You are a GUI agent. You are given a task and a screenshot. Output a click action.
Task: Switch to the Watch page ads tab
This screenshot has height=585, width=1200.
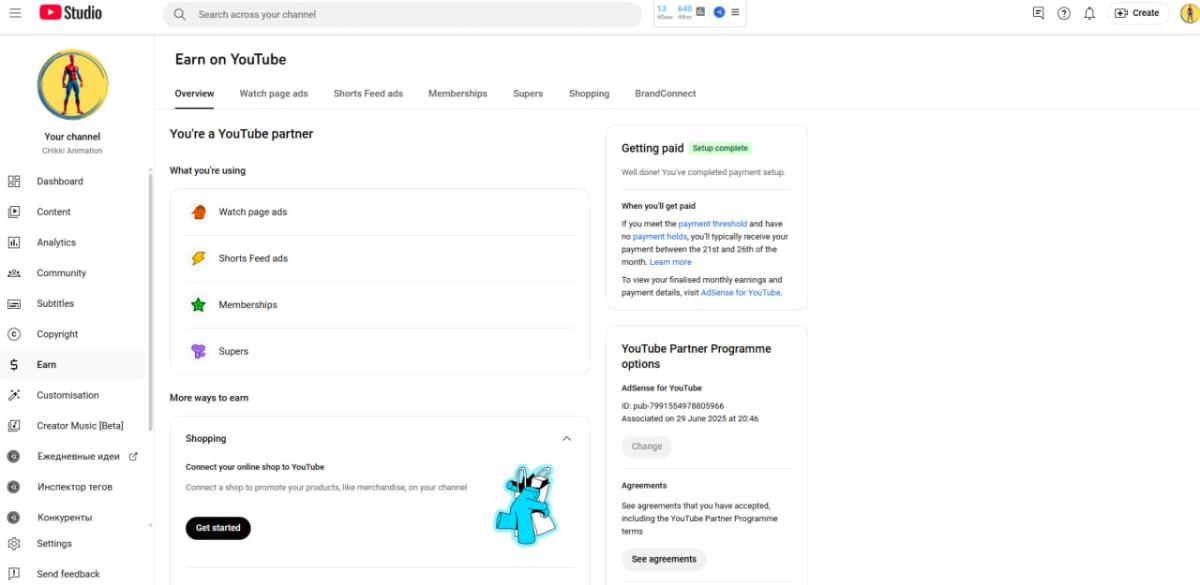[274, 94]
